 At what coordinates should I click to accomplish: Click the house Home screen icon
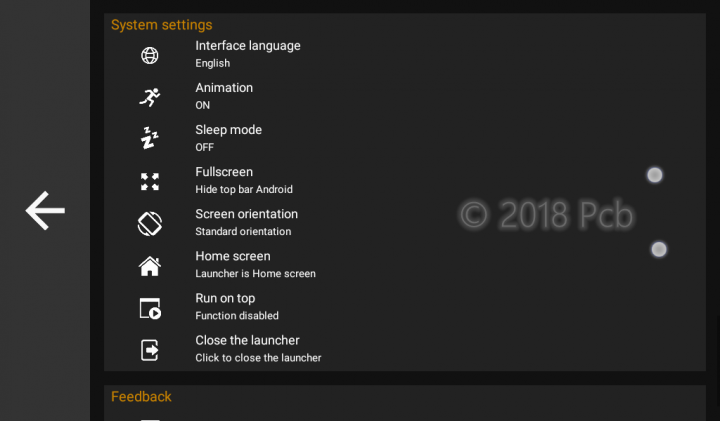click(150, 266)
